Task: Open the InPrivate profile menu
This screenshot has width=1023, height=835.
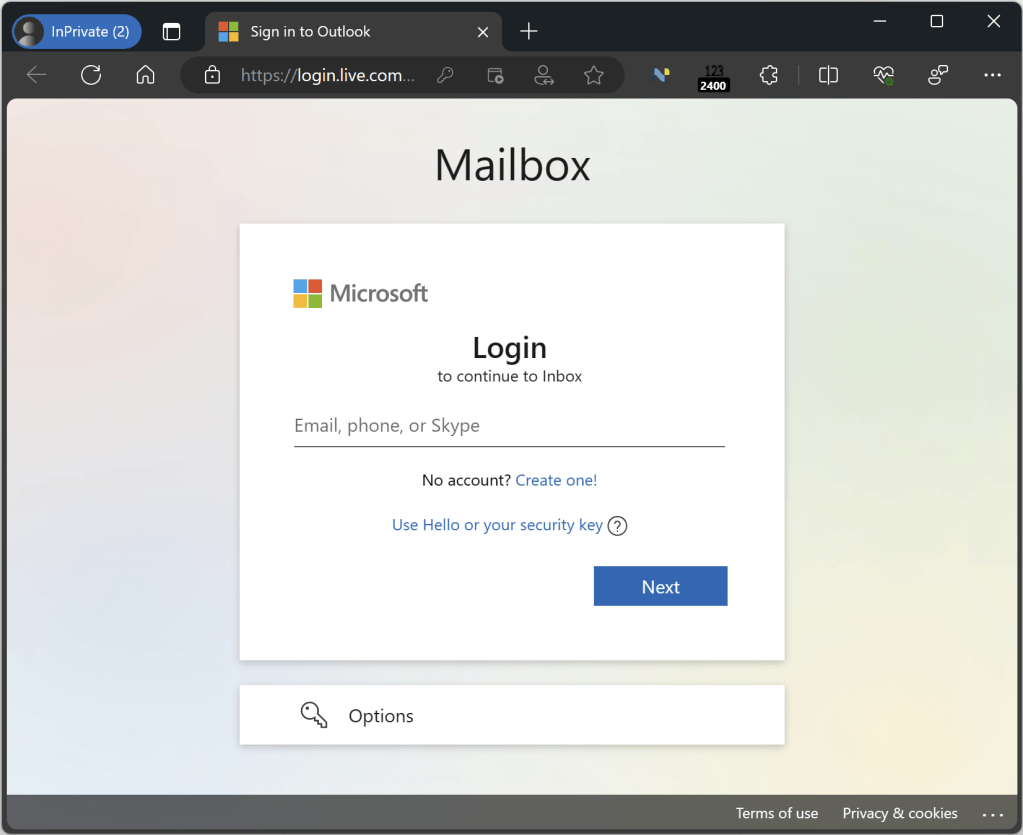Action: 77,31
